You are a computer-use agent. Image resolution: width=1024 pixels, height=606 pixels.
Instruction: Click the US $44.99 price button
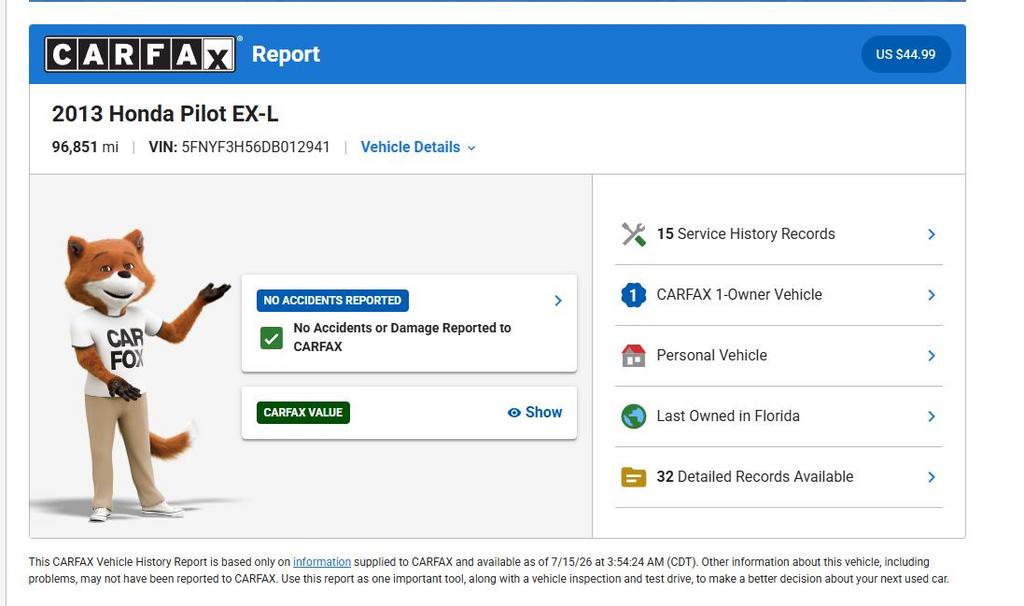click(x=905, y=54)
